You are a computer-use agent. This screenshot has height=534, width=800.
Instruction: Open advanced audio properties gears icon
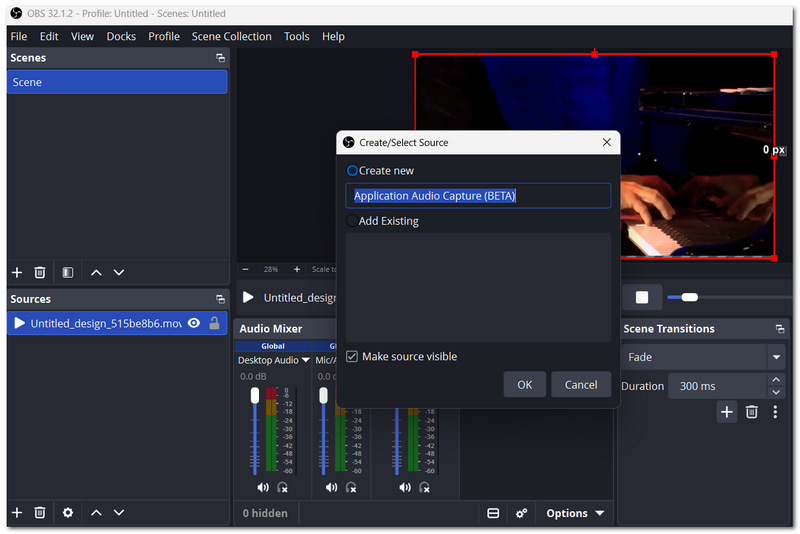point(521,513)
